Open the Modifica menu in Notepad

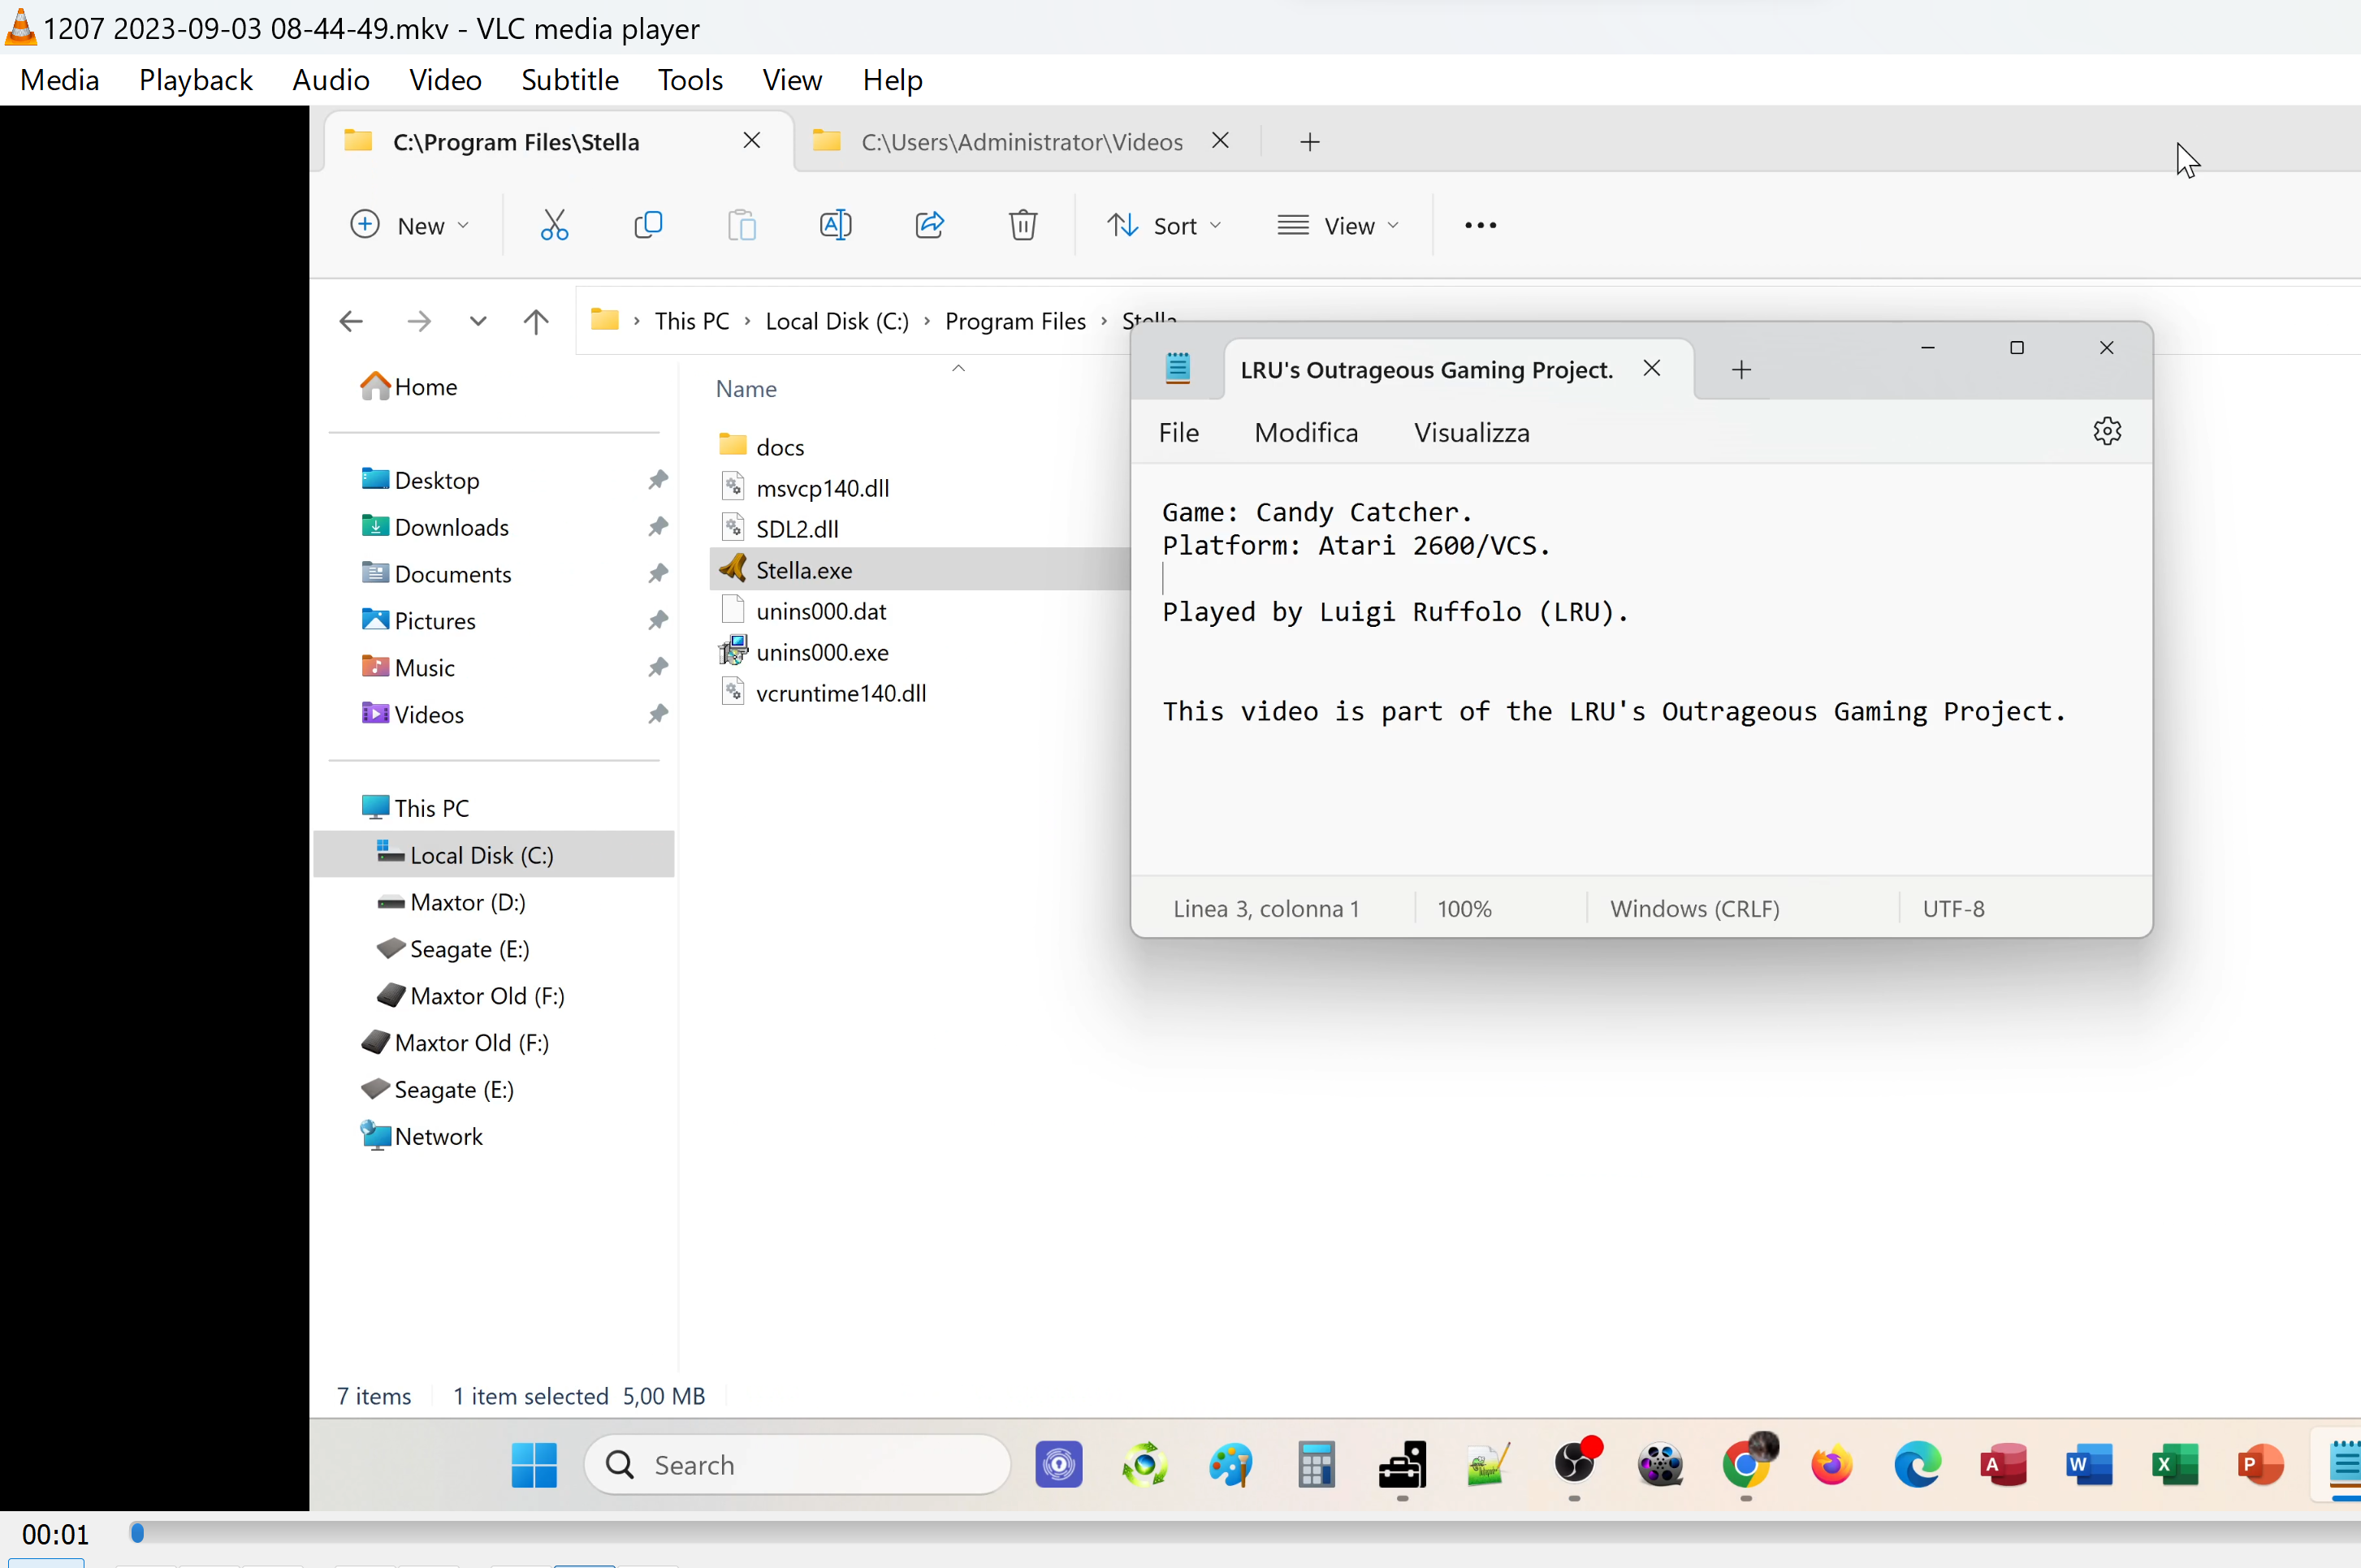1305,433
